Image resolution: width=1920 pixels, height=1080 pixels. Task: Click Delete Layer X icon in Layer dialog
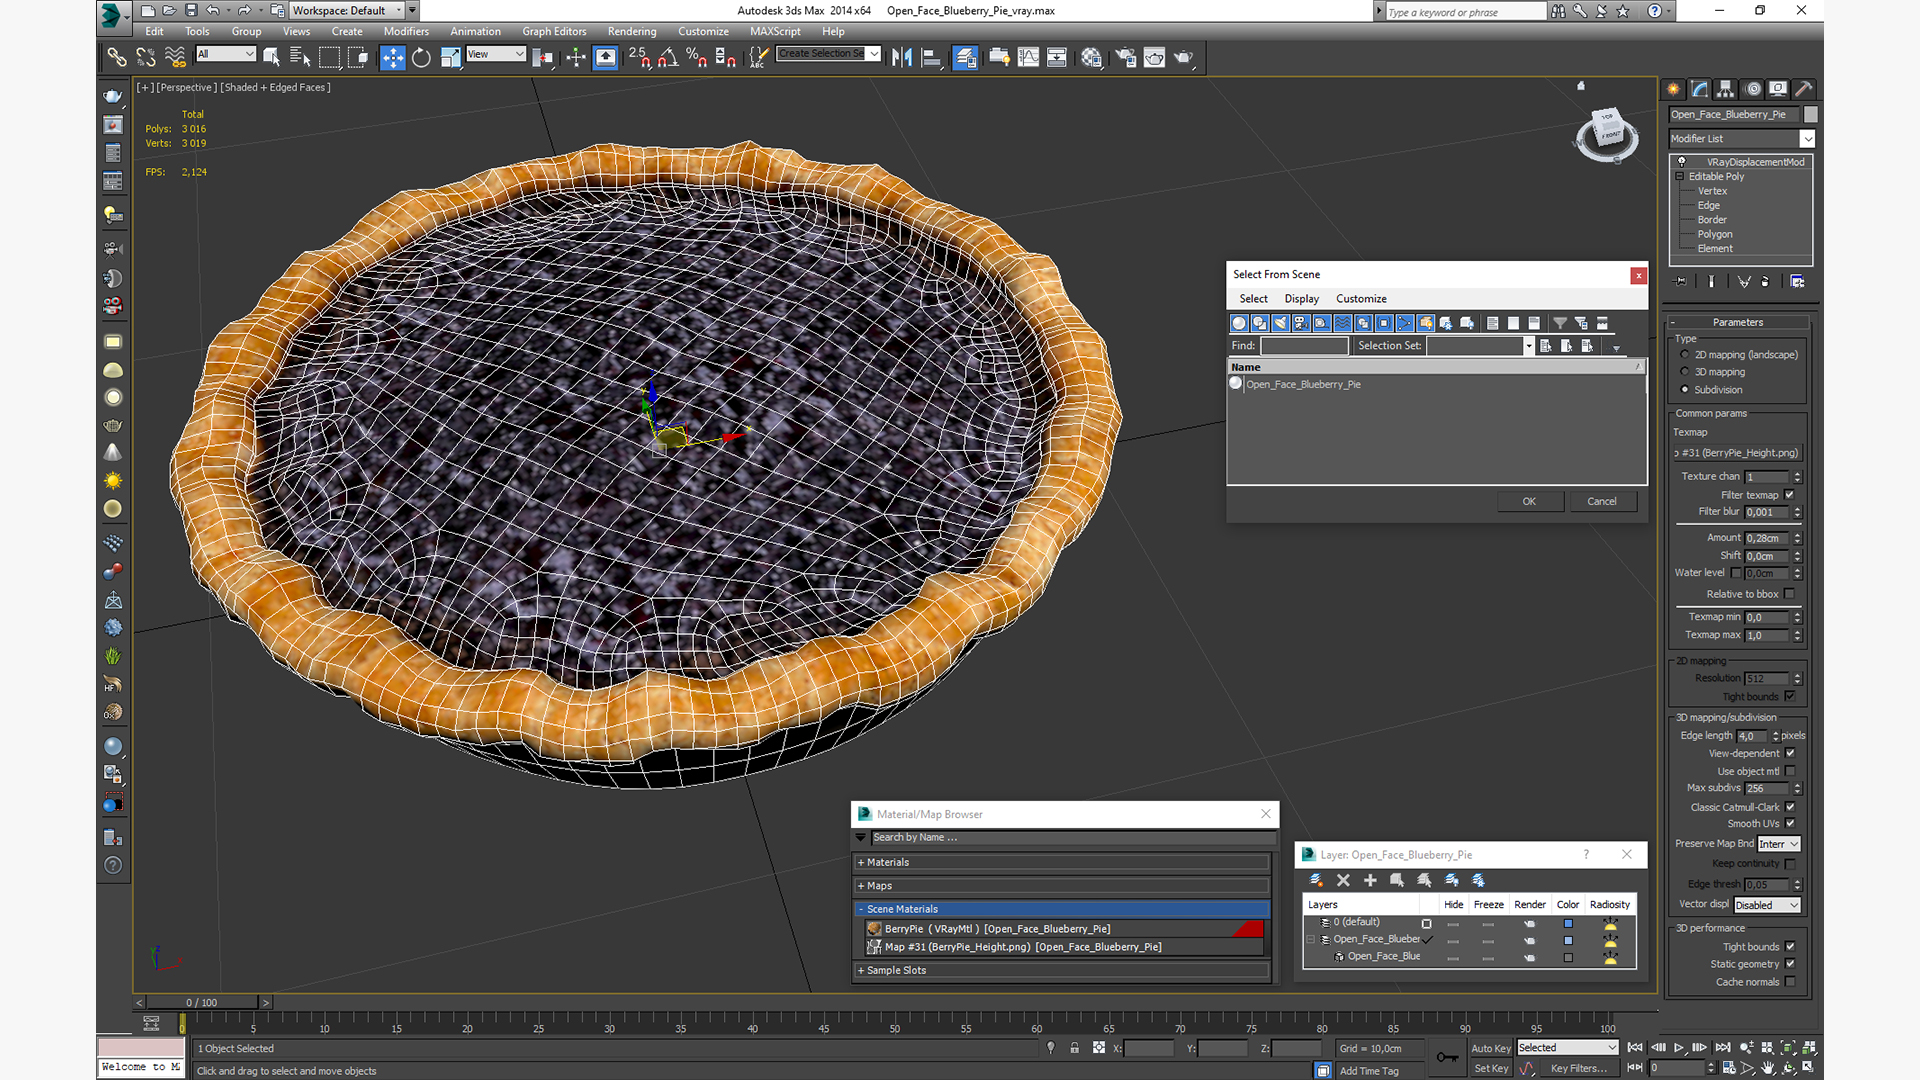(1343, 880)
